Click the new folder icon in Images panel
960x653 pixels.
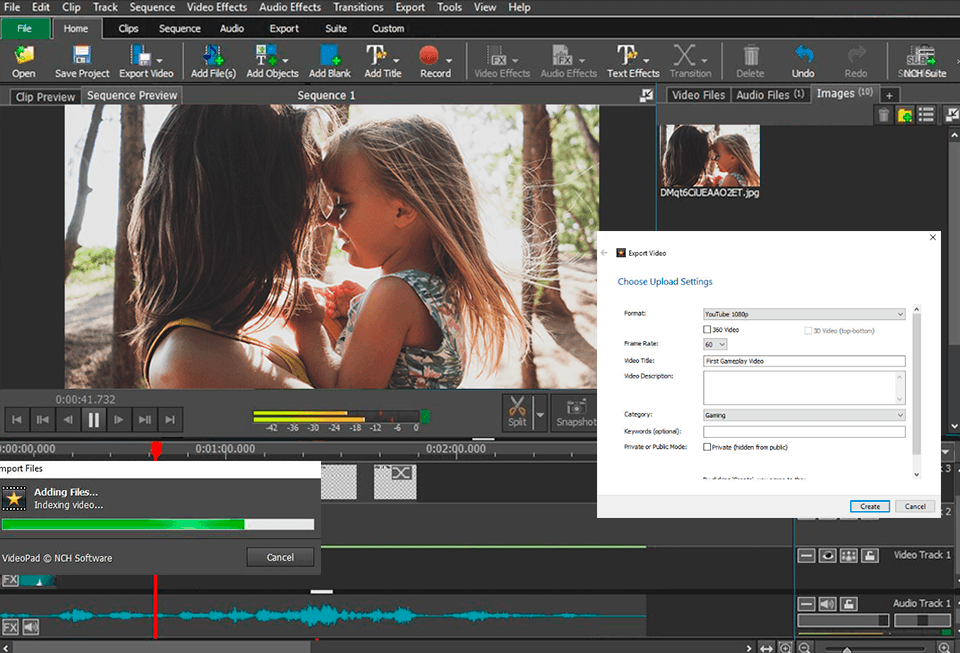(904, 114)
